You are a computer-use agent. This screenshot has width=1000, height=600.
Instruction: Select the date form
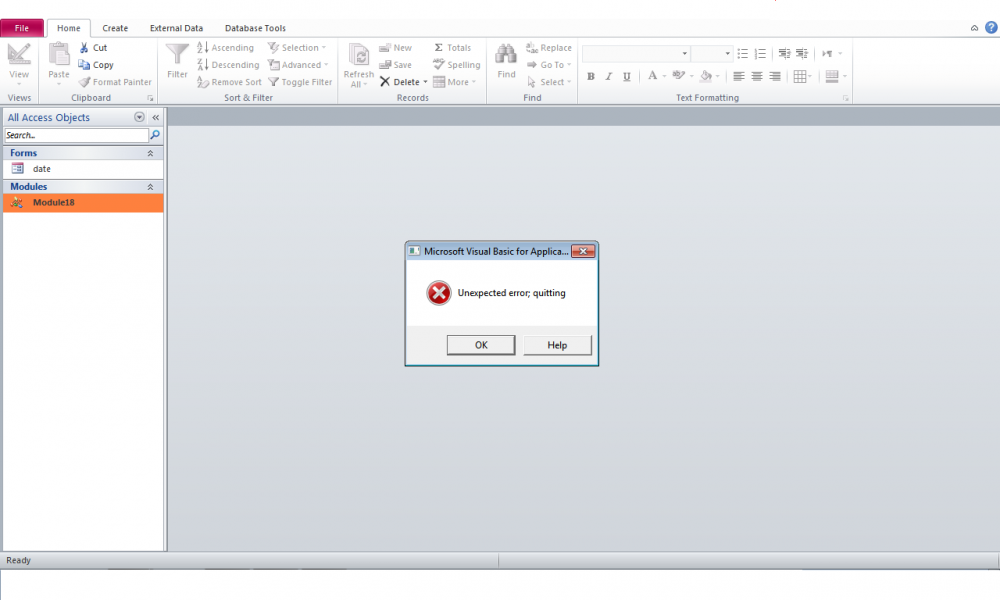coord(83,169)
